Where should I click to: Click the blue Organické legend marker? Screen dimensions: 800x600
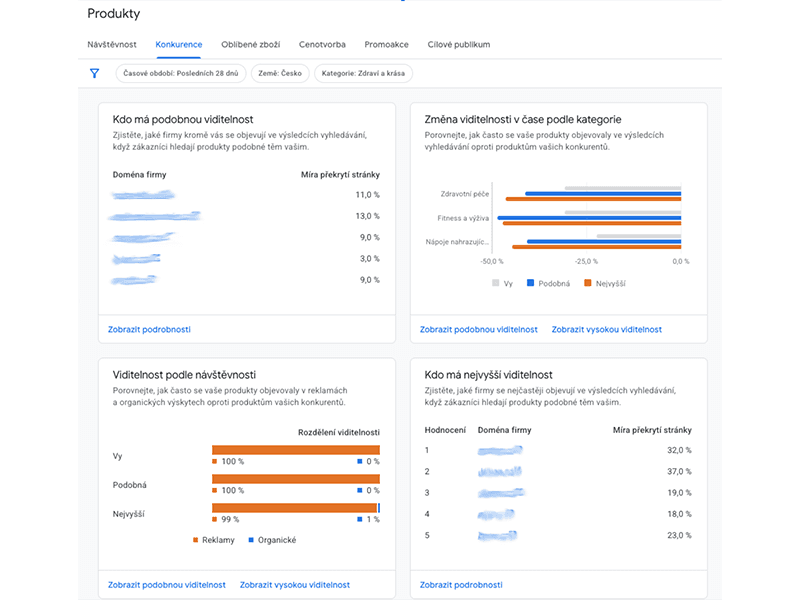point(251,540)
